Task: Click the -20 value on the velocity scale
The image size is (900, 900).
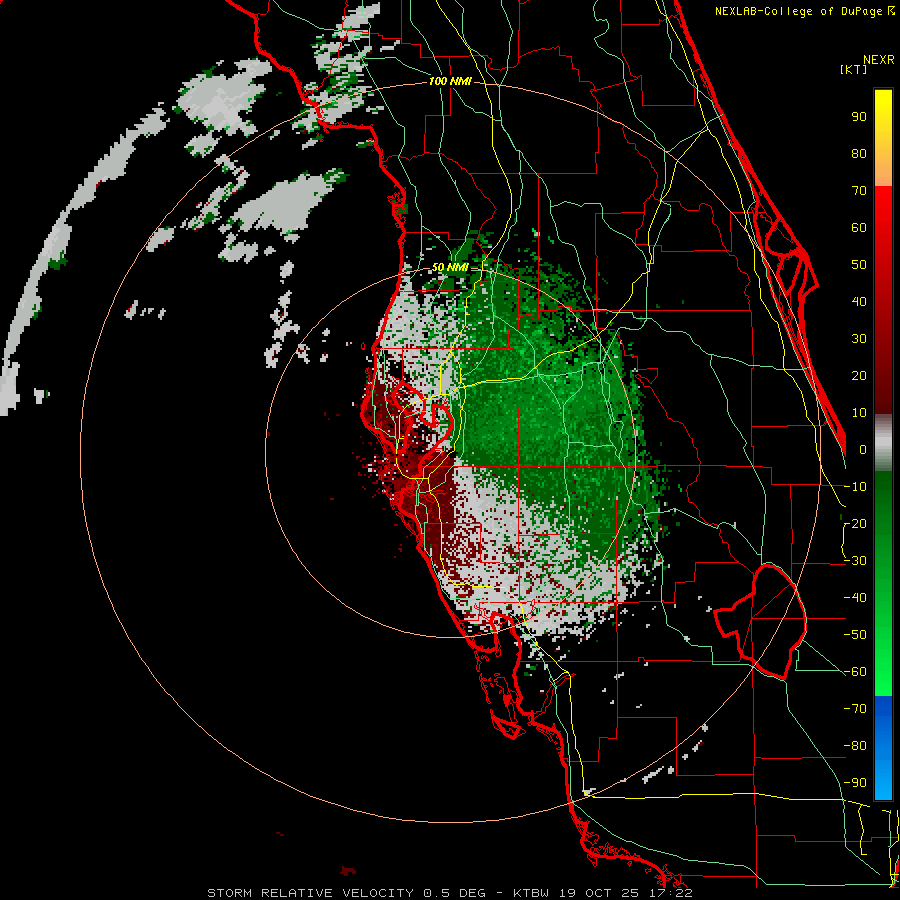Action: (855, 523)
